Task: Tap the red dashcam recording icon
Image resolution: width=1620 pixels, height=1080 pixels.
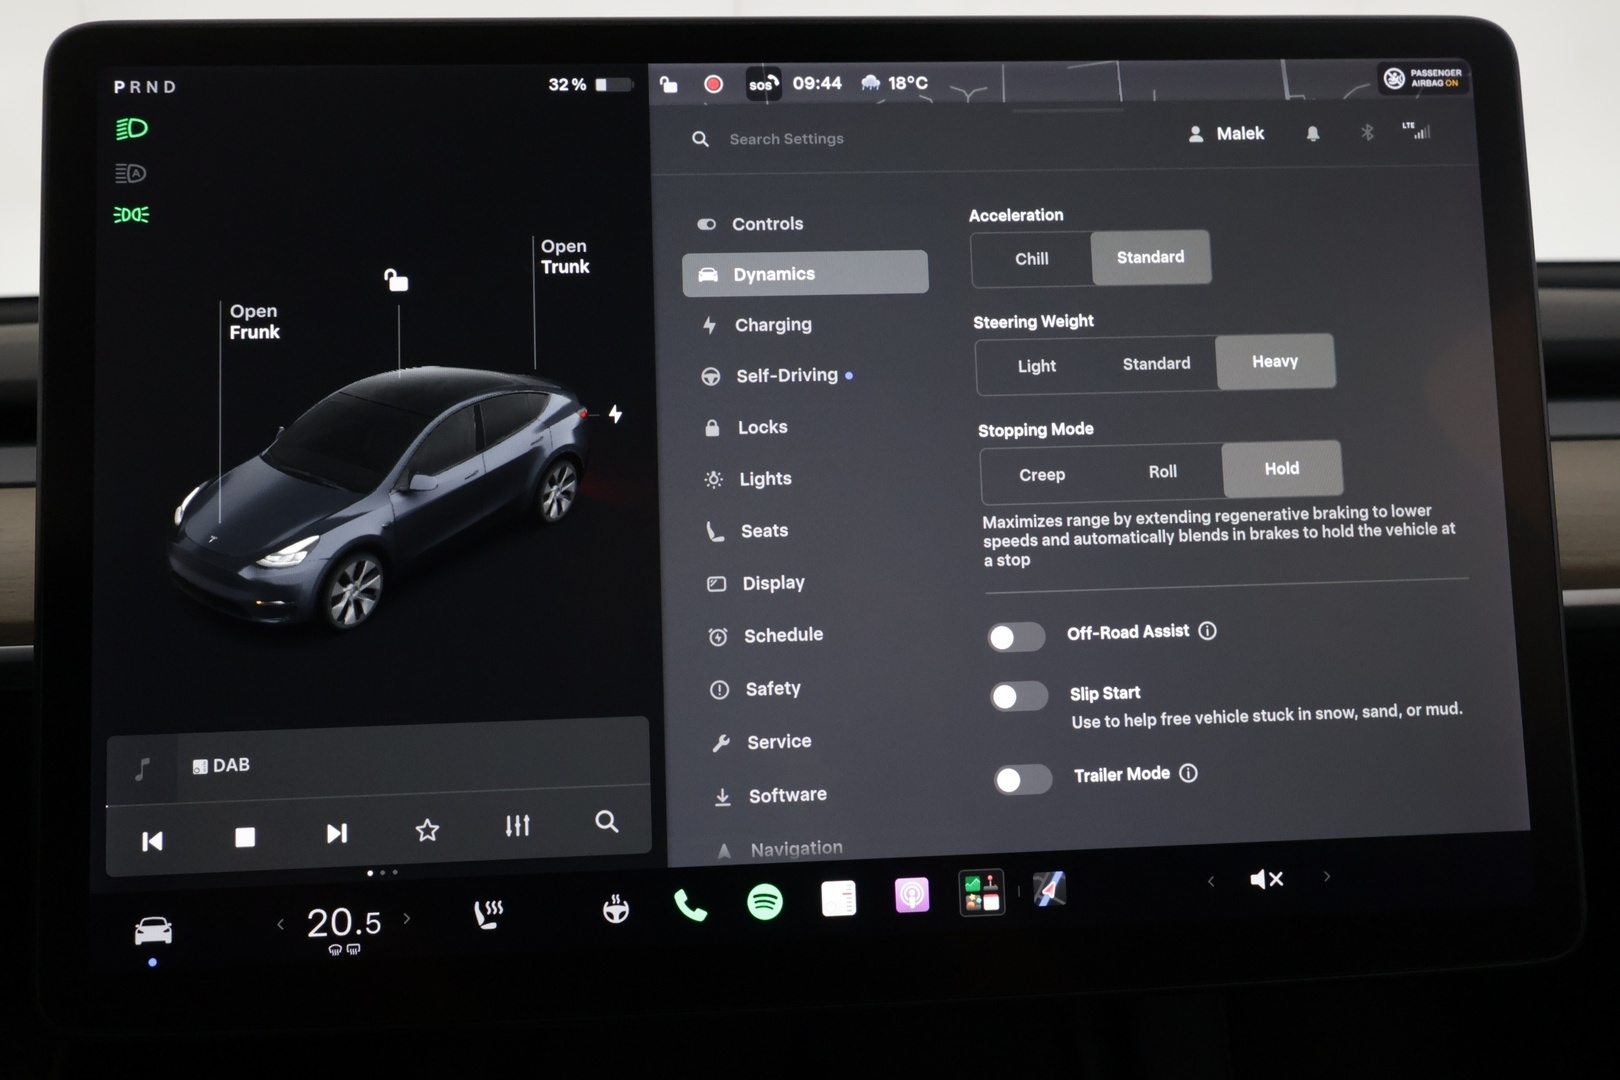Action: pyautogui.click(x=713, y=84)
